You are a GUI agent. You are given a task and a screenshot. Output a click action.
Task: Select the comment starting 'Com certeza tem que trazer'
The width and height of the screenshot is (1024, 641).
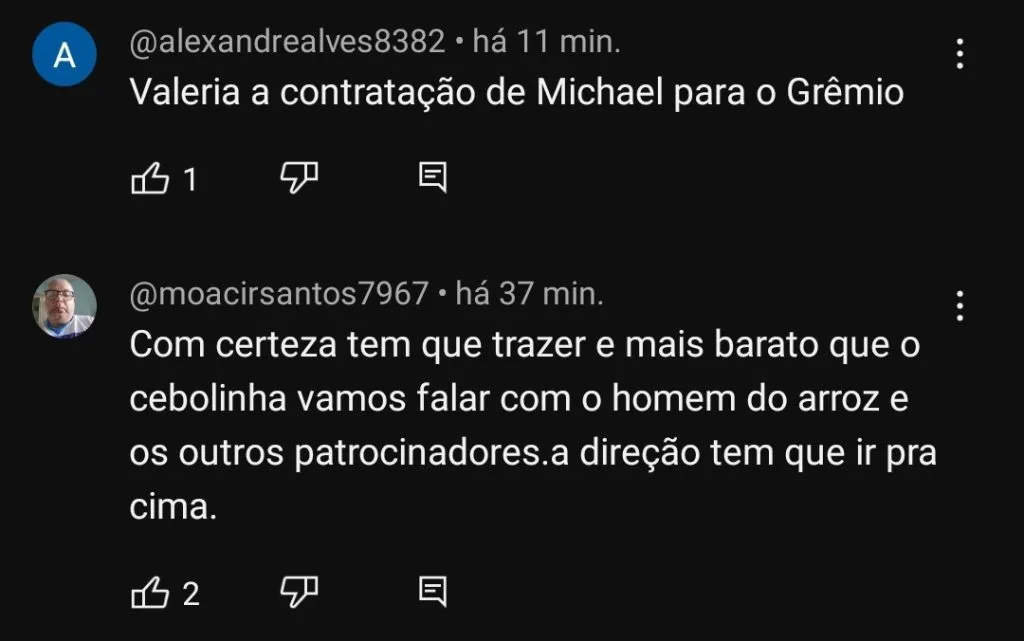[533, 426]
